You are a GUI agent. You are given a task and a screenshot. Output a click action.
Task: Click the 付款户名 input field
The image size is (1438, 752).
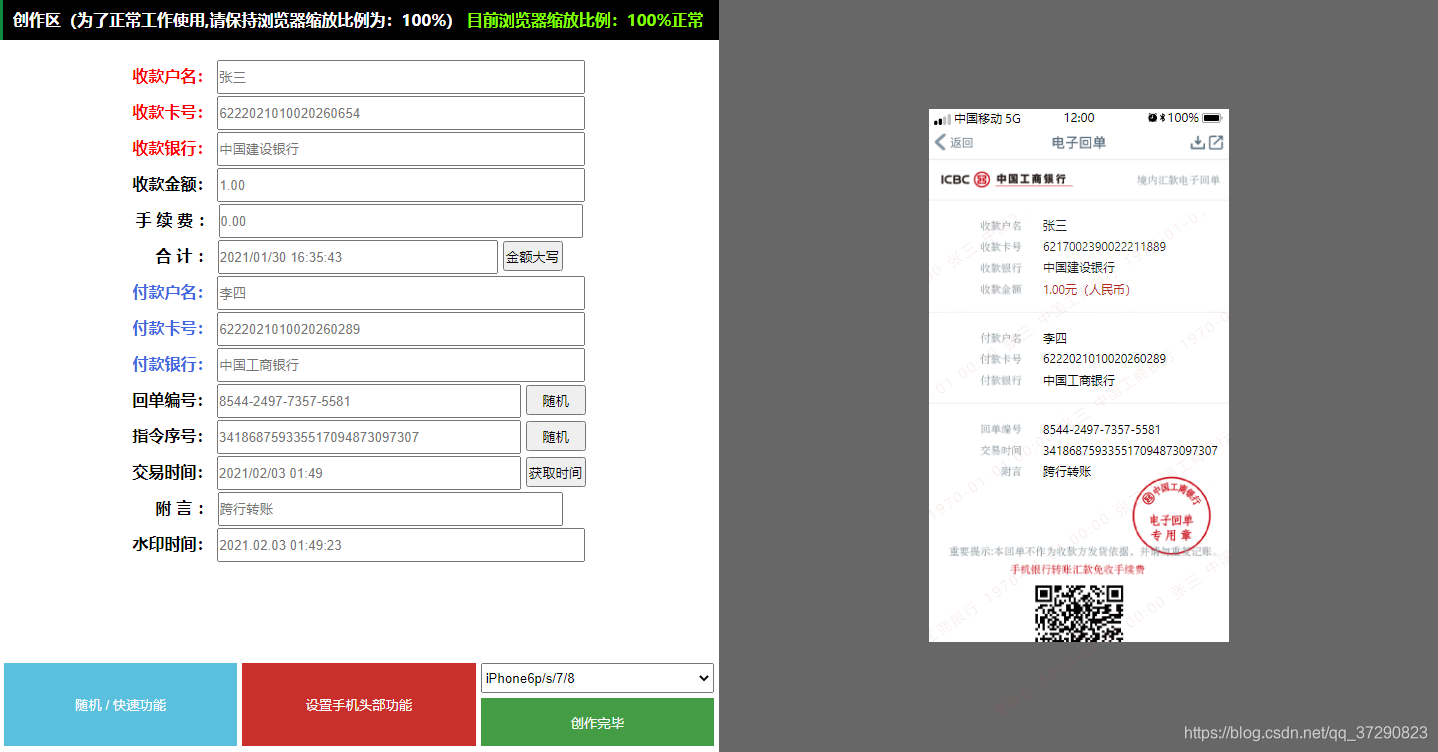400,293
